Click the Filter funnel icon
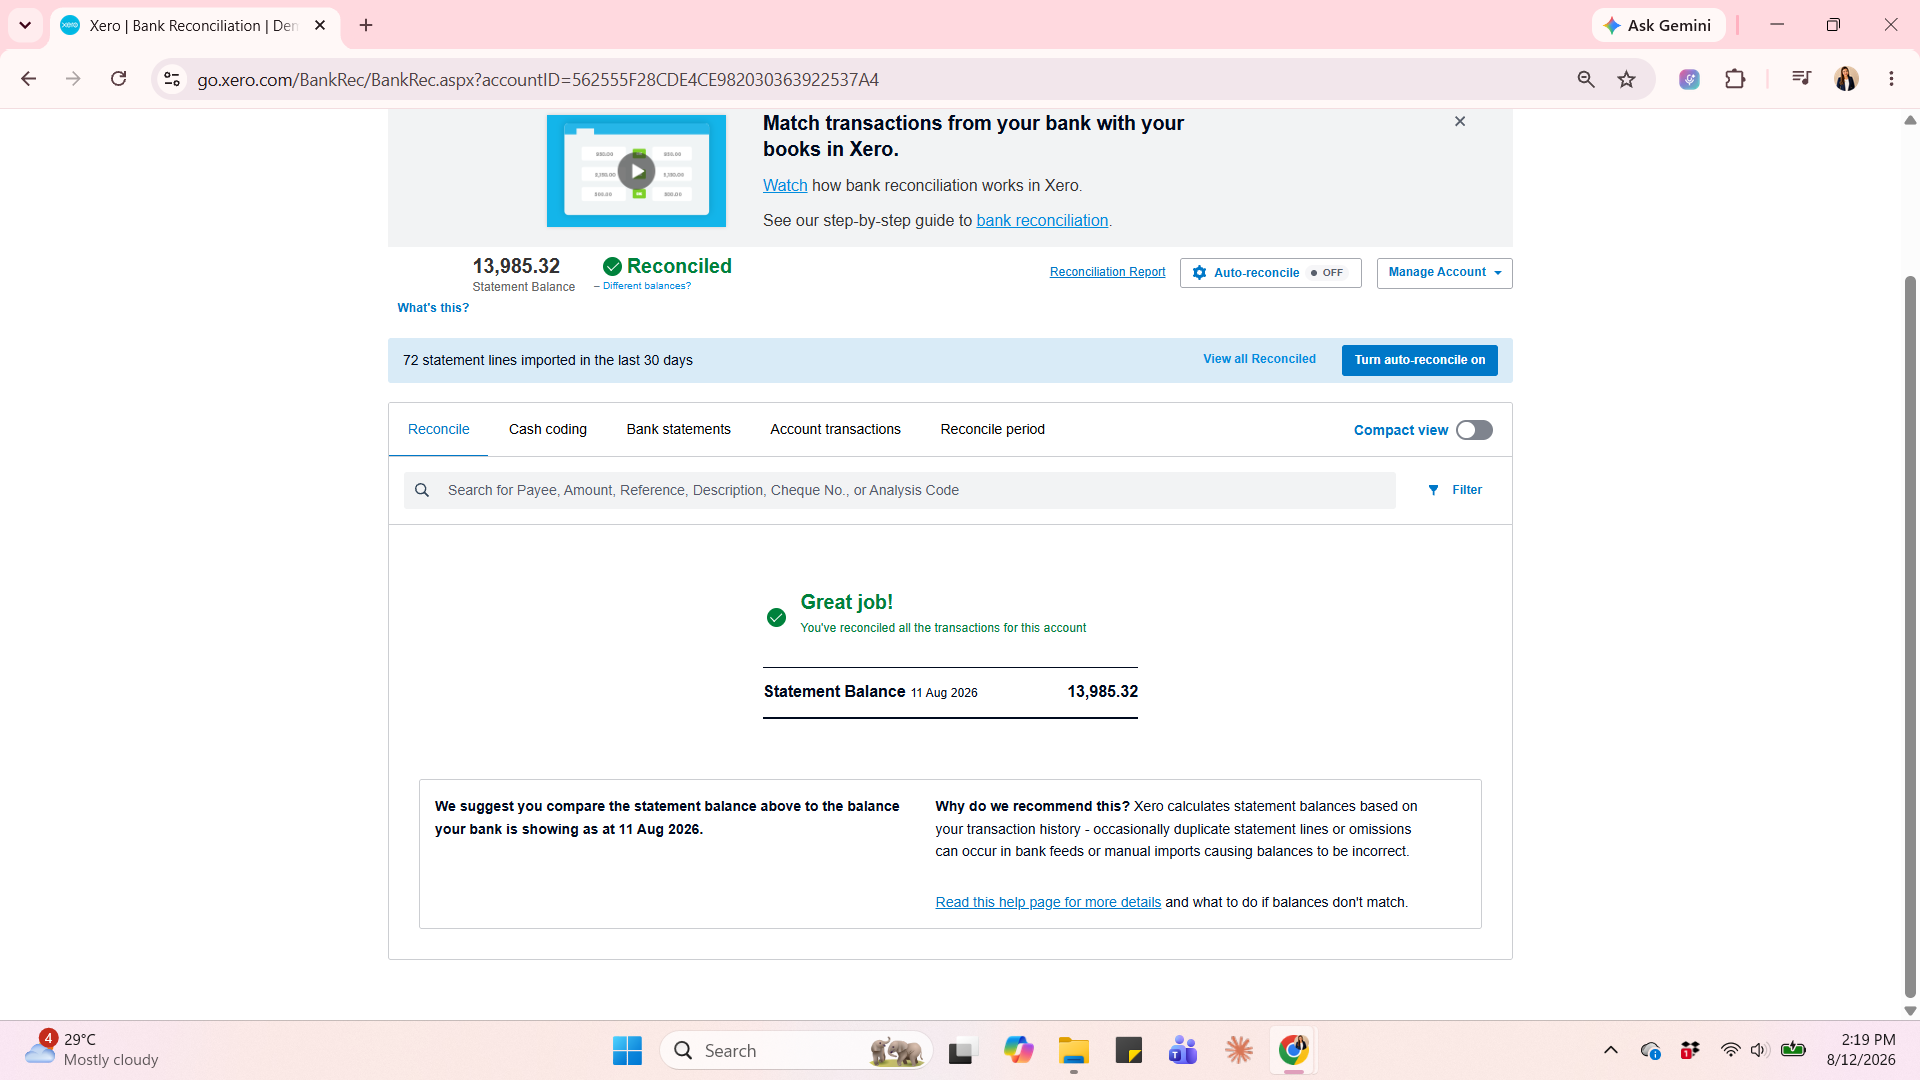The width and height of the screenshot is (1920, 1080). [1433, 490]
